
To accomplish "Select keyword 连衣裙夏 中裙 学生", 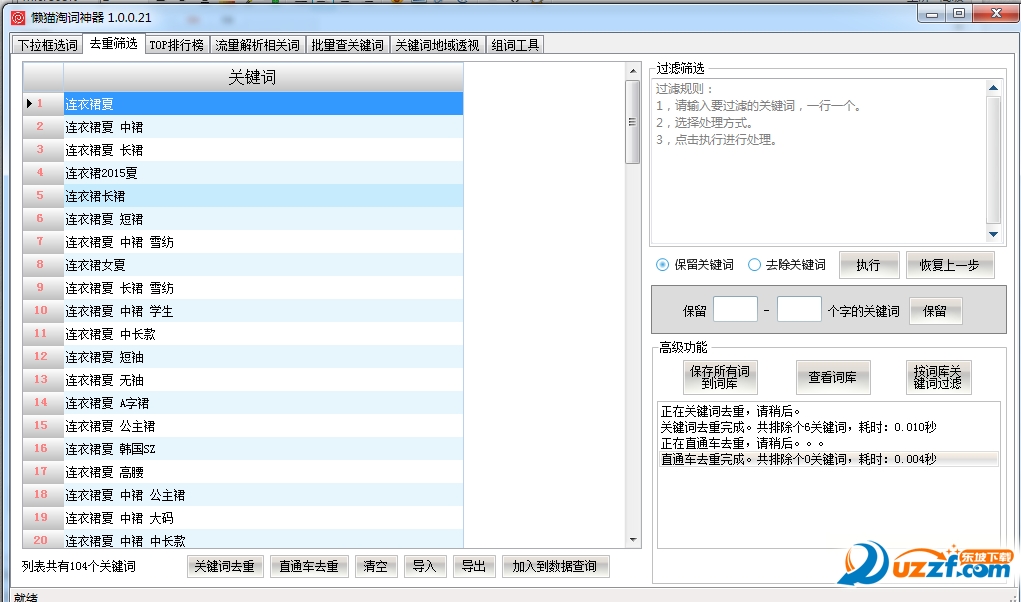I will pos(263,311).
